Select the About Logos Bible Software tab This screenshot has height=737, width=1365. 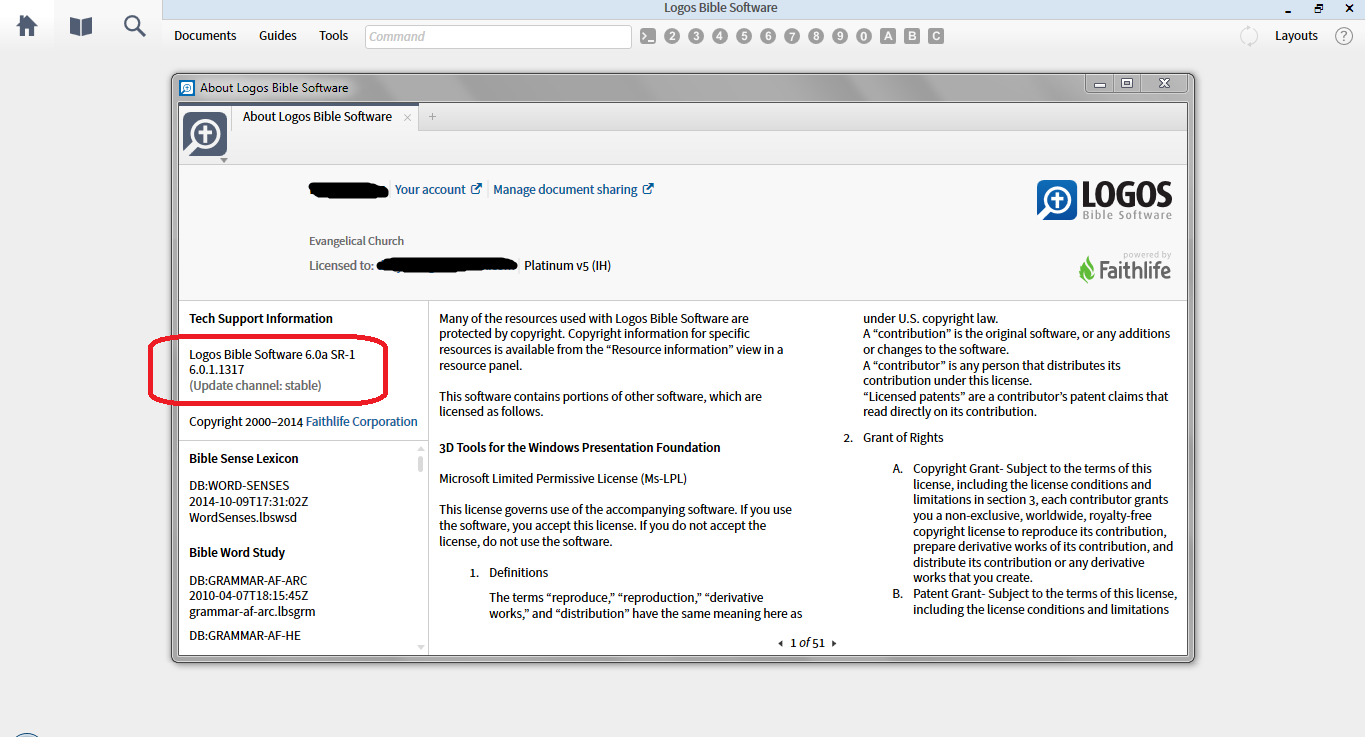[317, 117]
